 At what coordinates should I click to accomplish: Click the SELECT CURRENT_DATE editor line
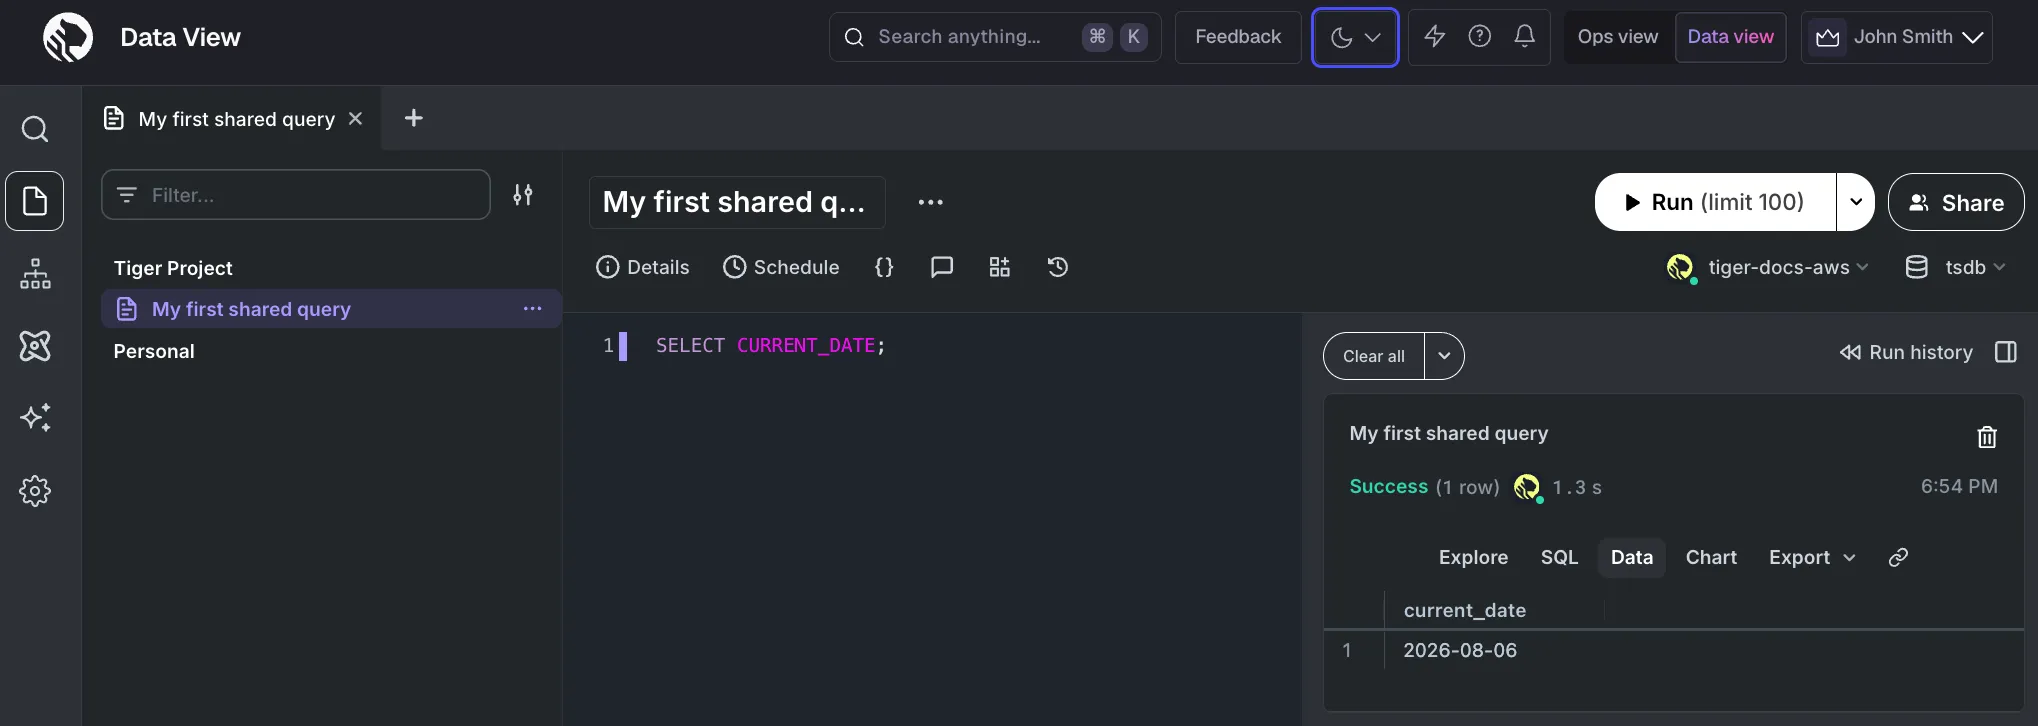(x=770, y=345)
